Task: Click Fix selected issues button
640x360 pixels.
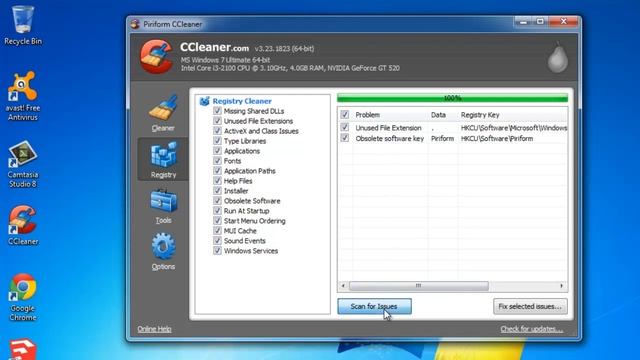Action: [x=530, y=306]
